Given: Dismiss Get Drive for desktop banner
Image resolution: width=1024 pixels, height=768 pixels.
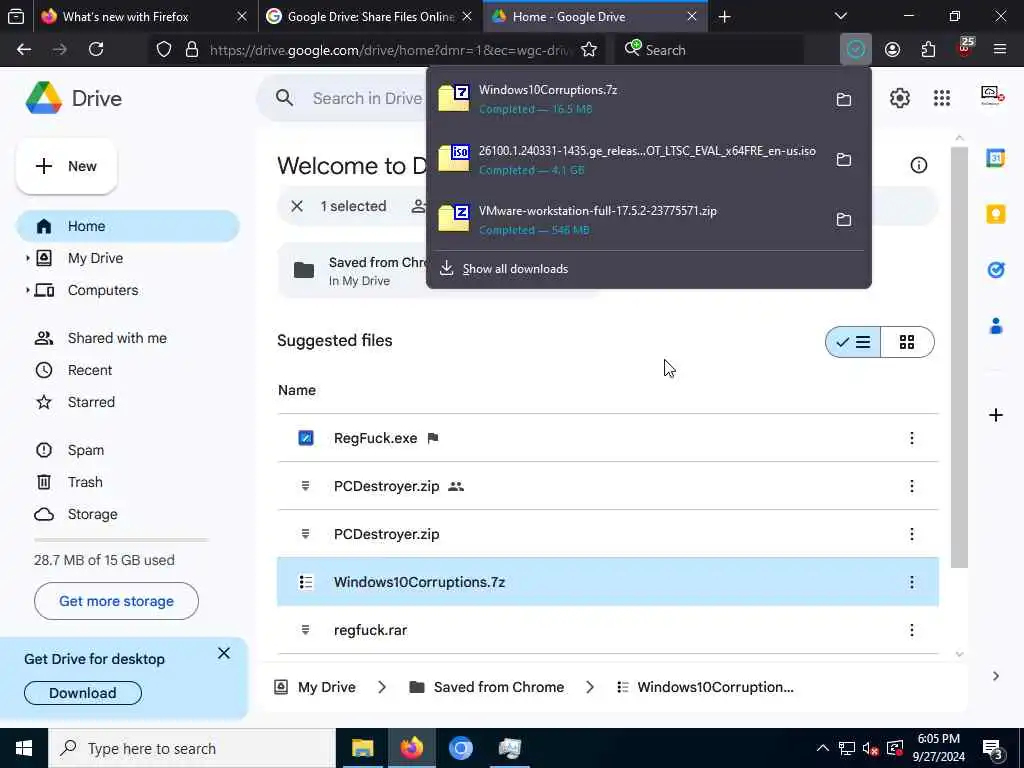Looking at the screenshot, I should (x=224, y=653).
